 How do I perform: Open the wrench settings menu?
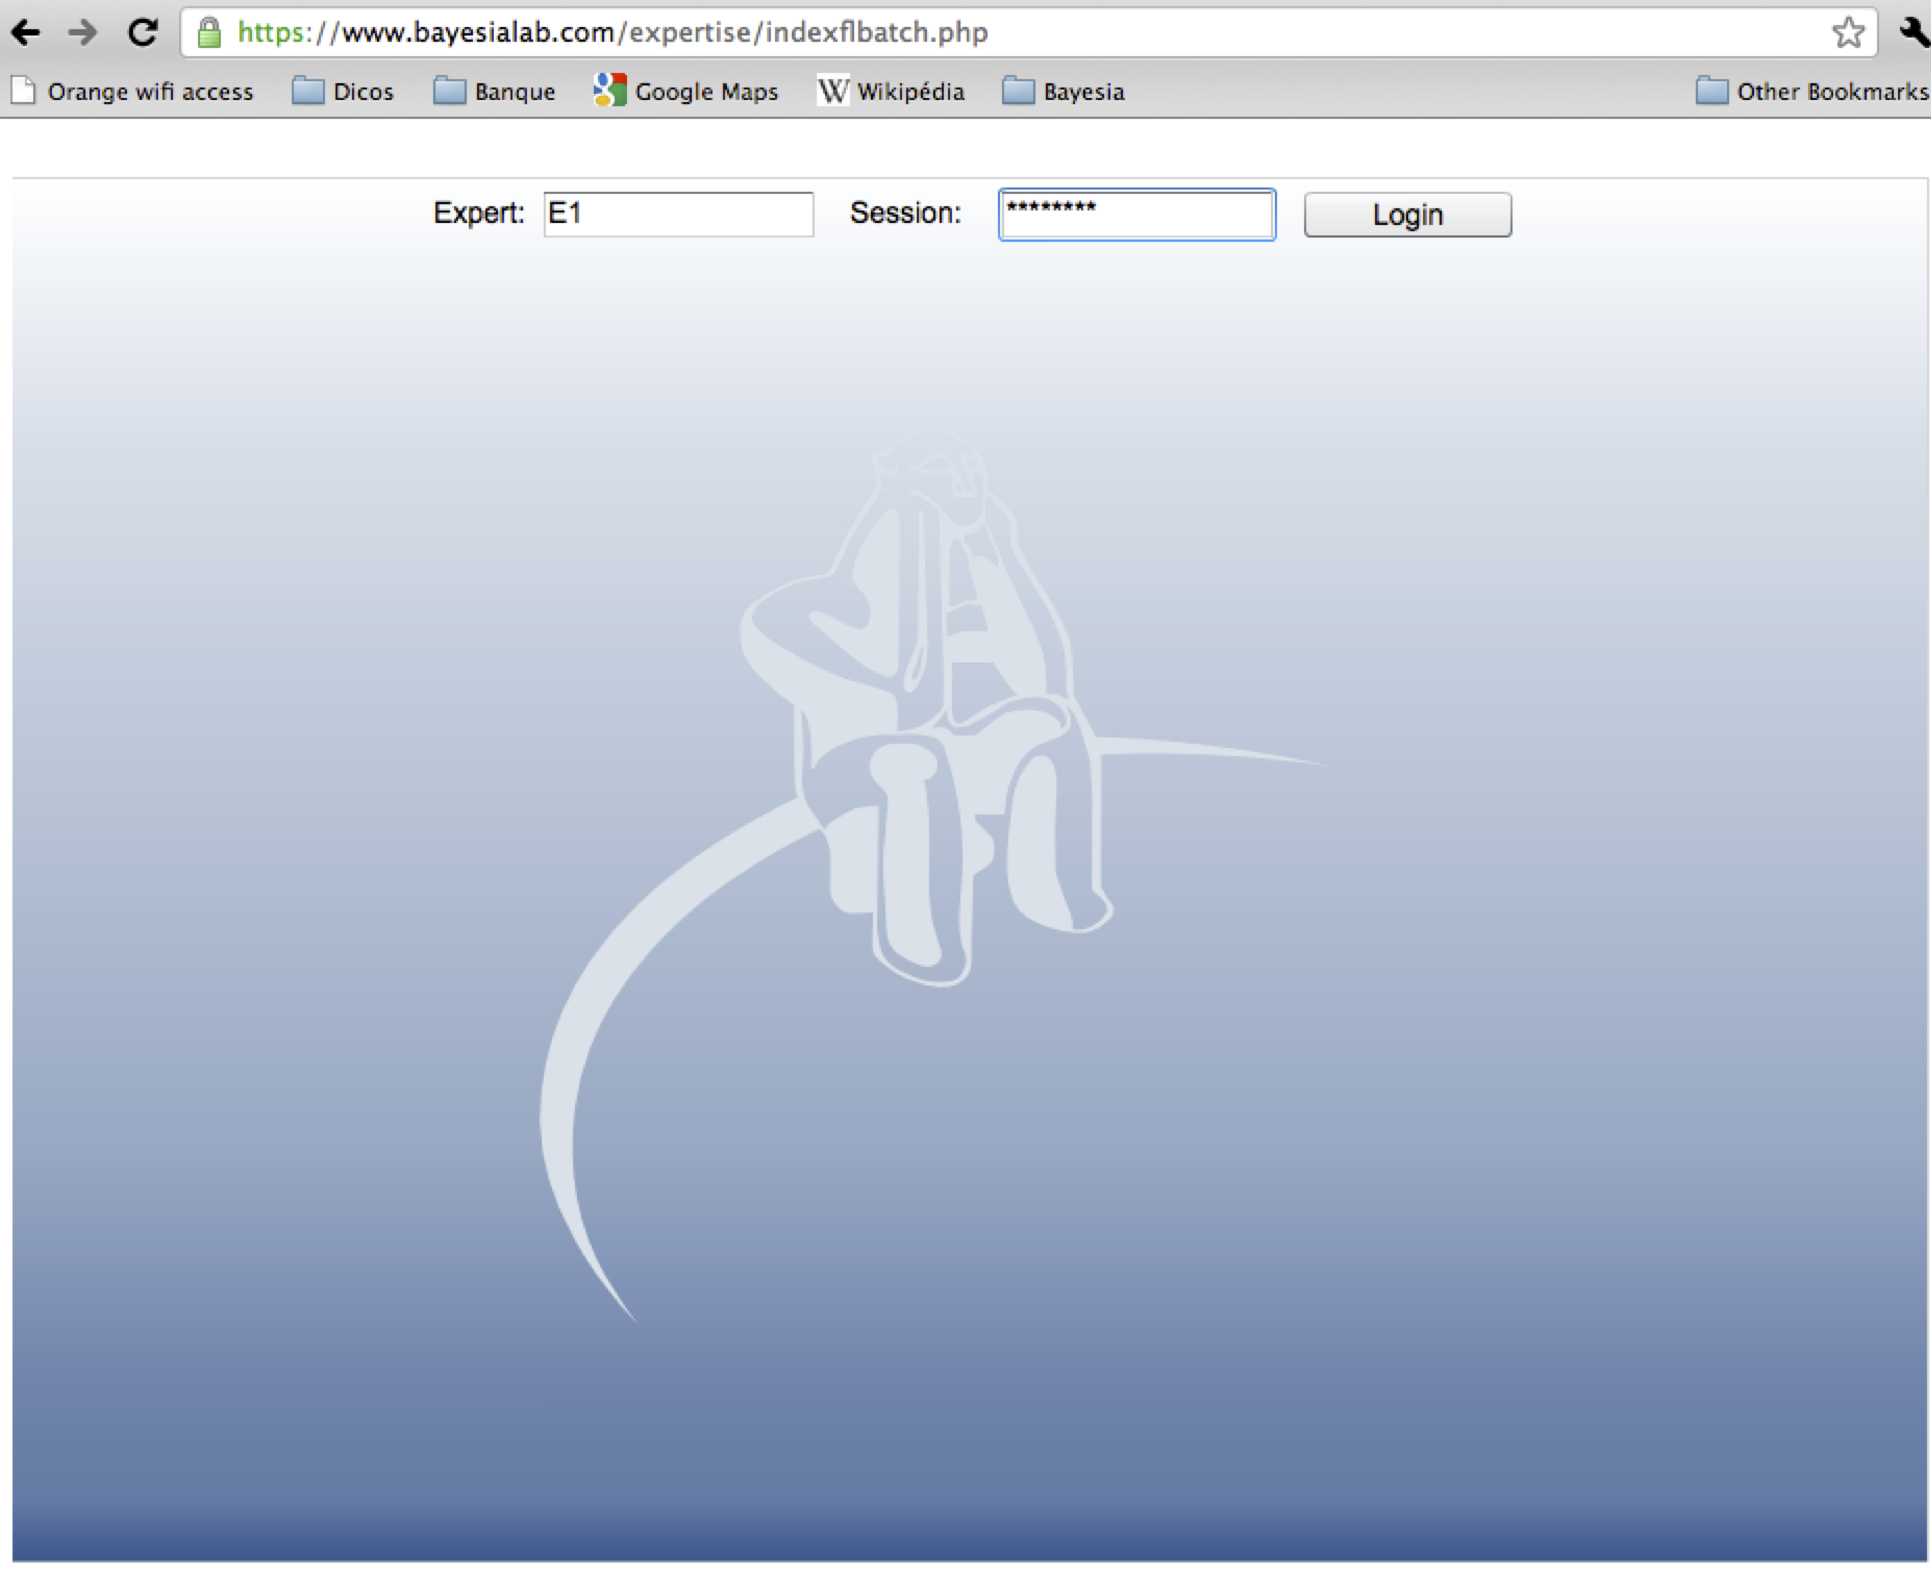(x=1914, y=33)
